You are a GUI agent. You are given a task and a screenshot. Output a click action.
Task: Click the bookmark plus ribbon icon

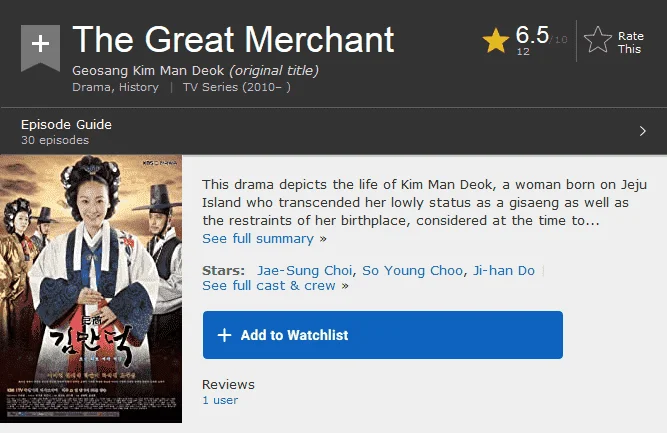(x=40, y=48)
